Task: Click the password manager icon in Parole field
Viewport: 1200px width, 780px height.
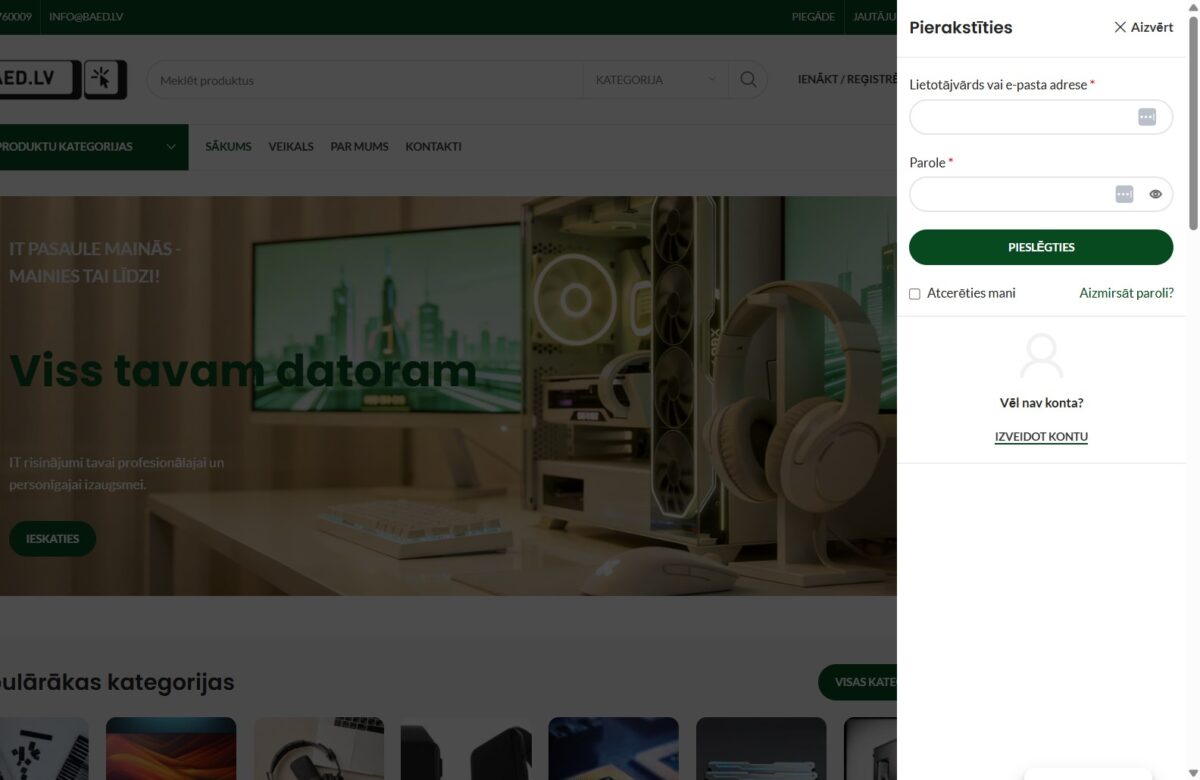Action: coord(1124,194)
